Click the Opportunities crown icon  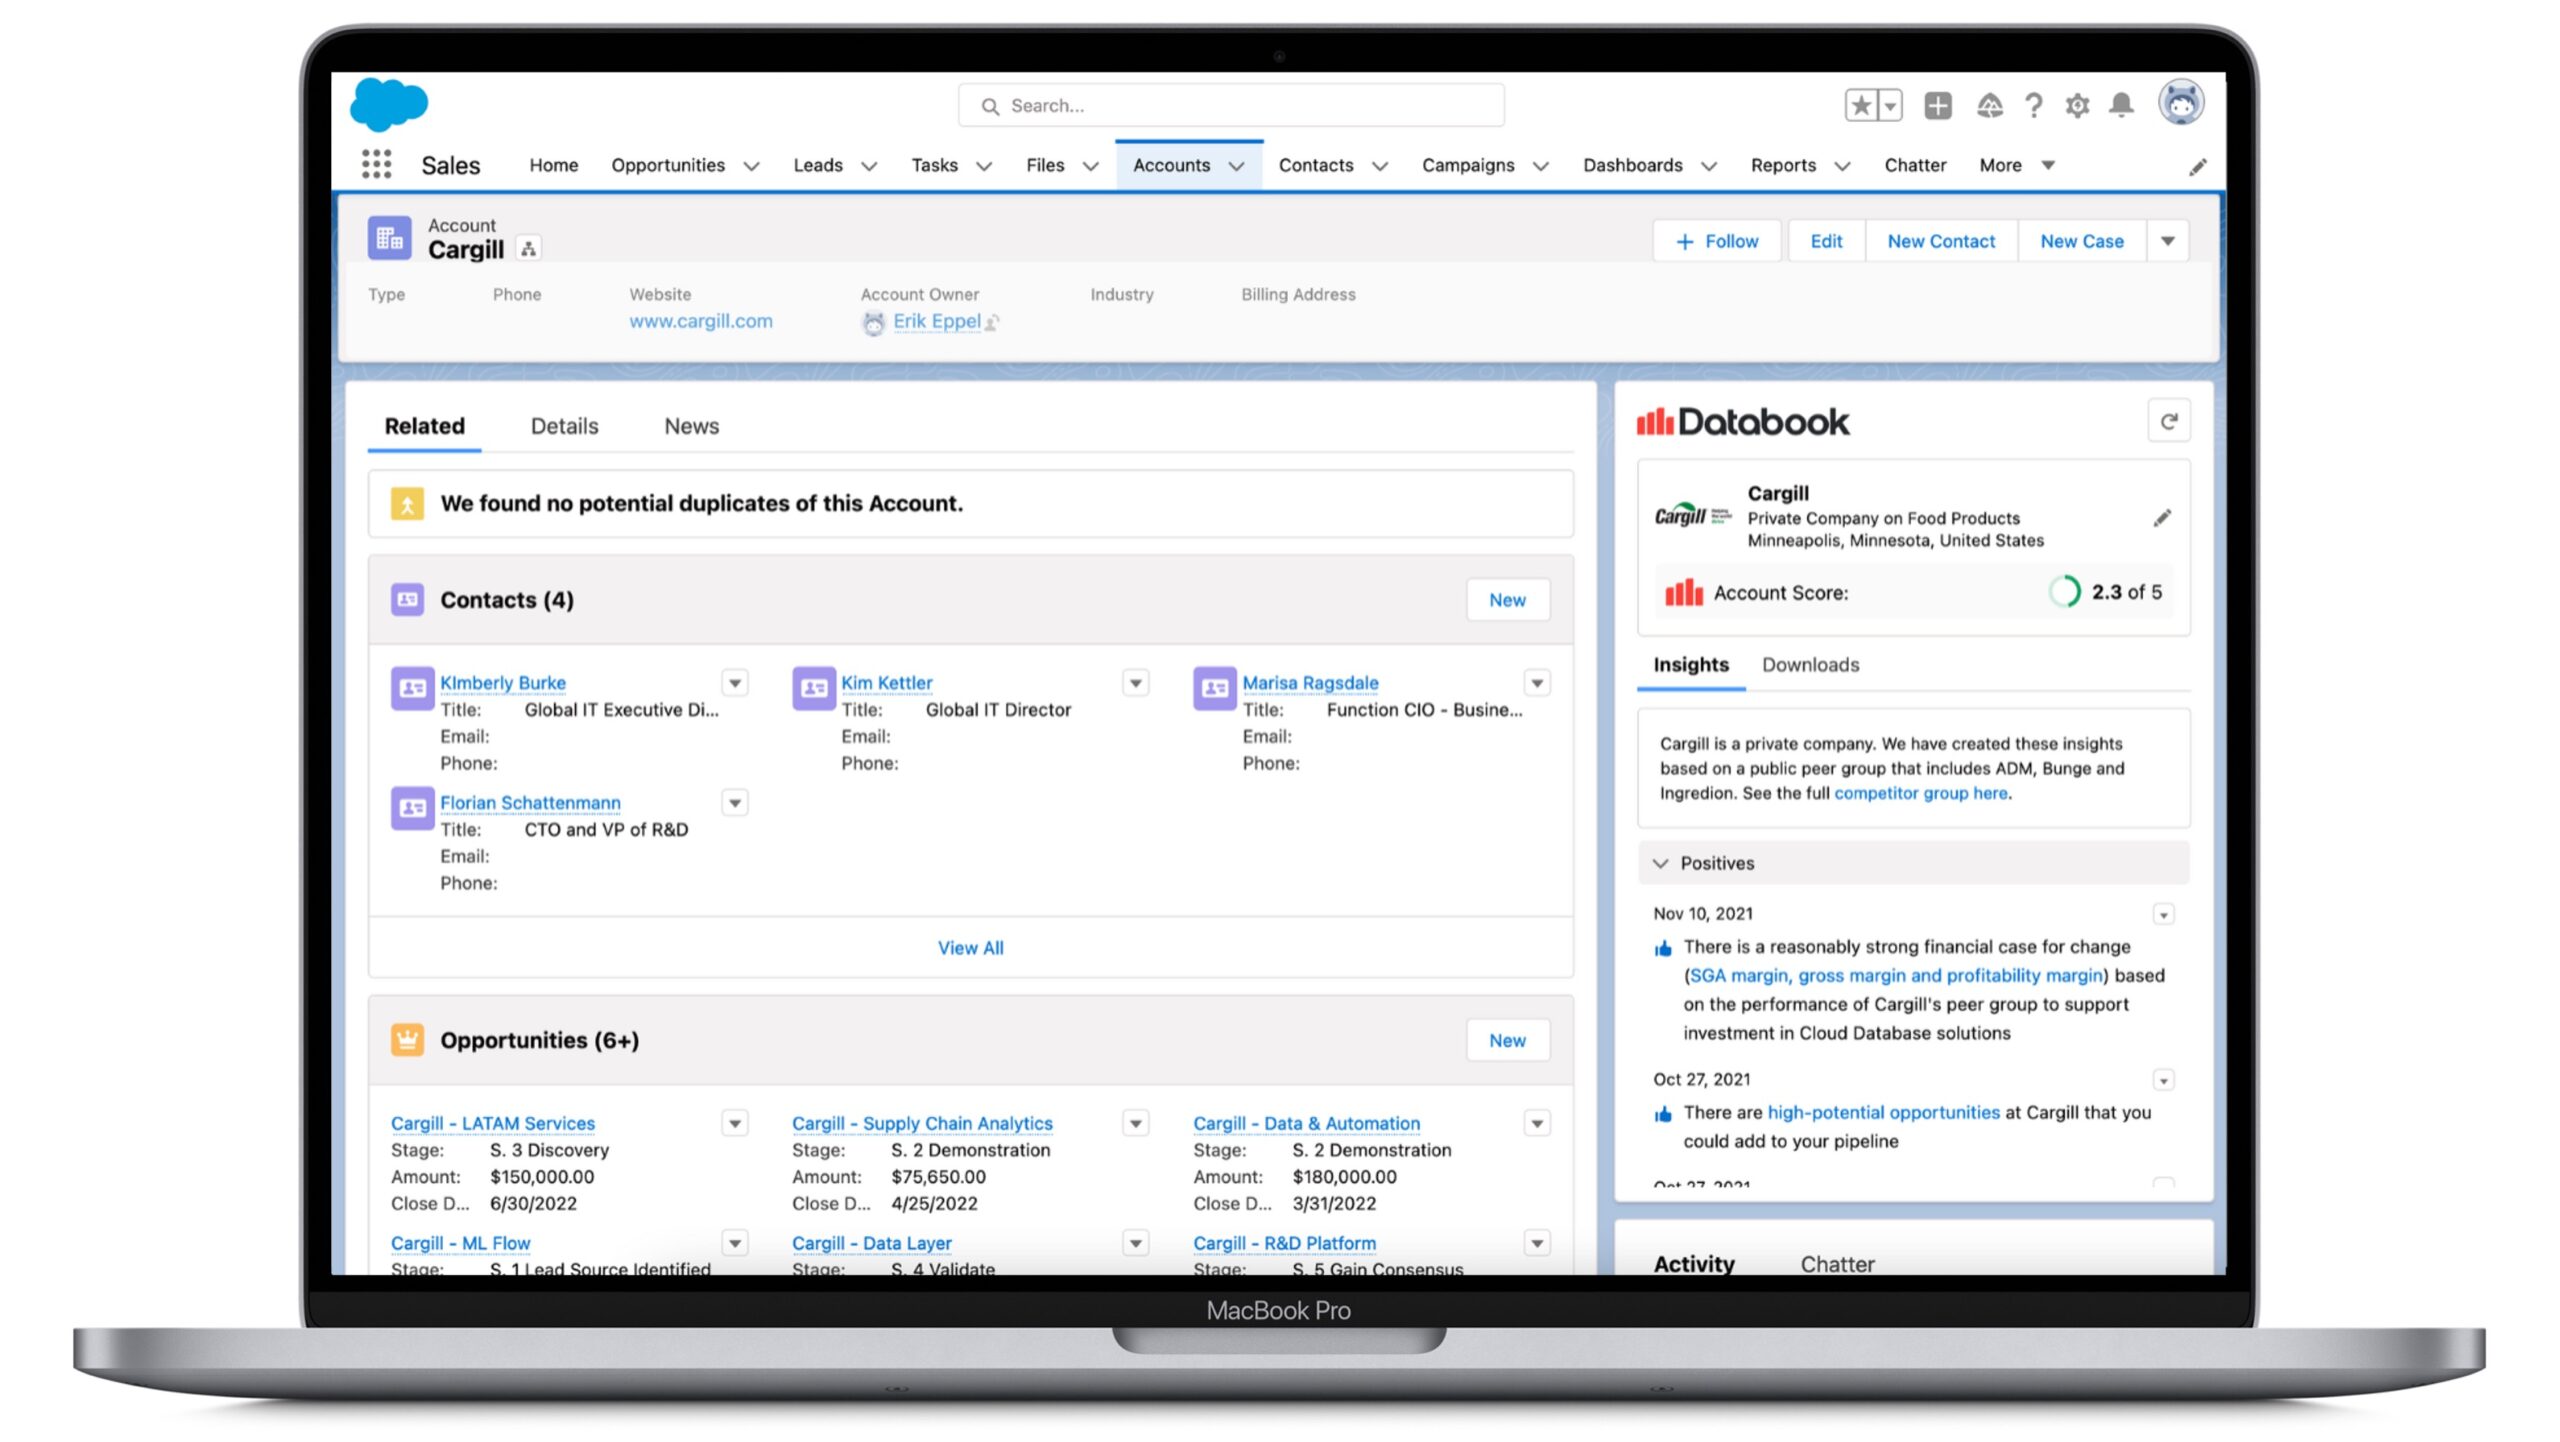click(x=407, y=1040)
